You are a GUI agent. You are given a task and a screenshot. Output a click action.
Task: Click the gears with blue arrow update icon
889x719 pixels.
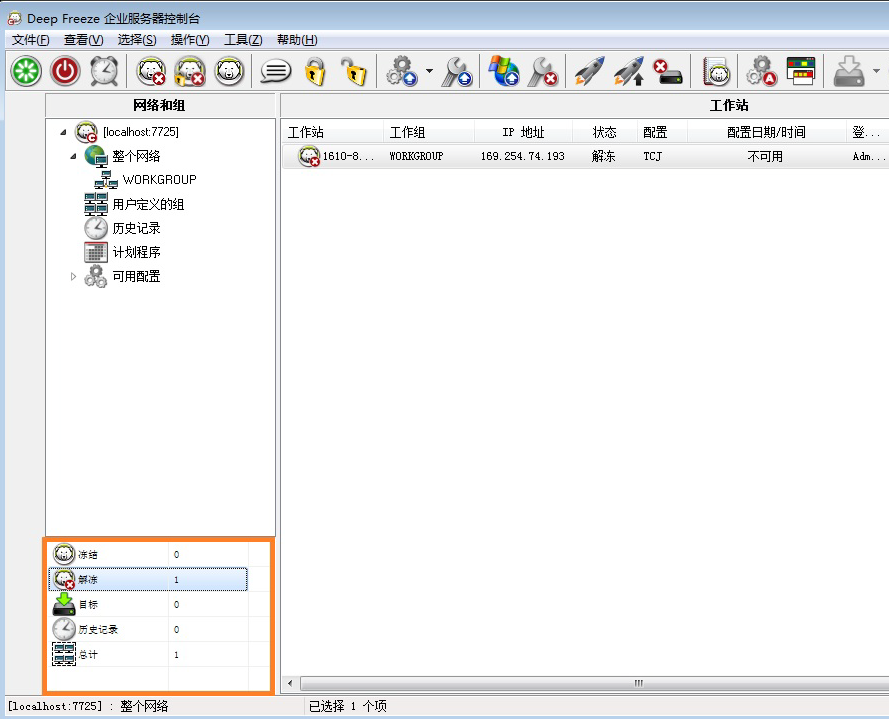[x=401, y=71]
